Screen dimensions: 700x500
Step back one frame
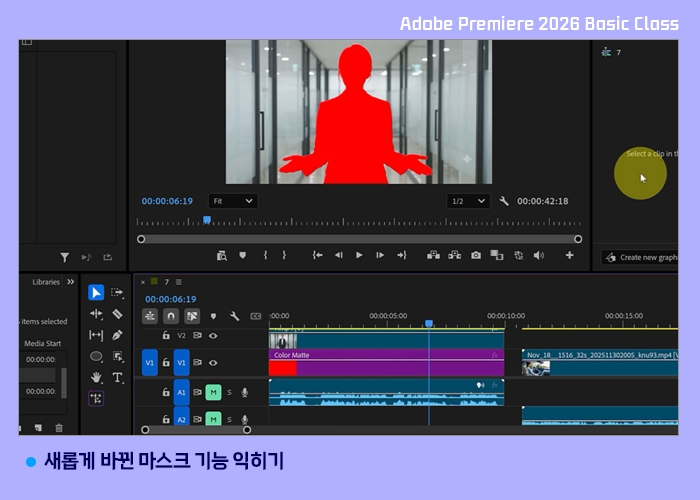click(x=339, y=255)
